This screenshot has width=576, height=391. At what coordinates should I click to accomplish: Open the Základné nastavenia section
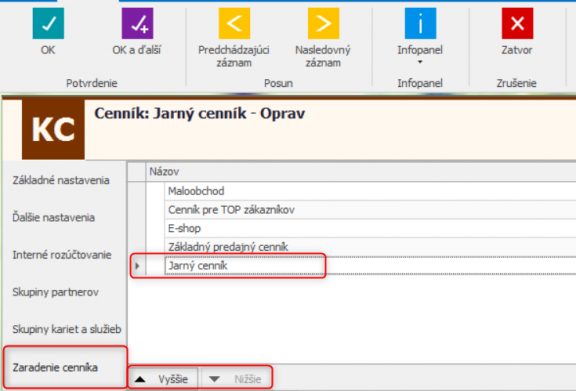tap(61, 180)
